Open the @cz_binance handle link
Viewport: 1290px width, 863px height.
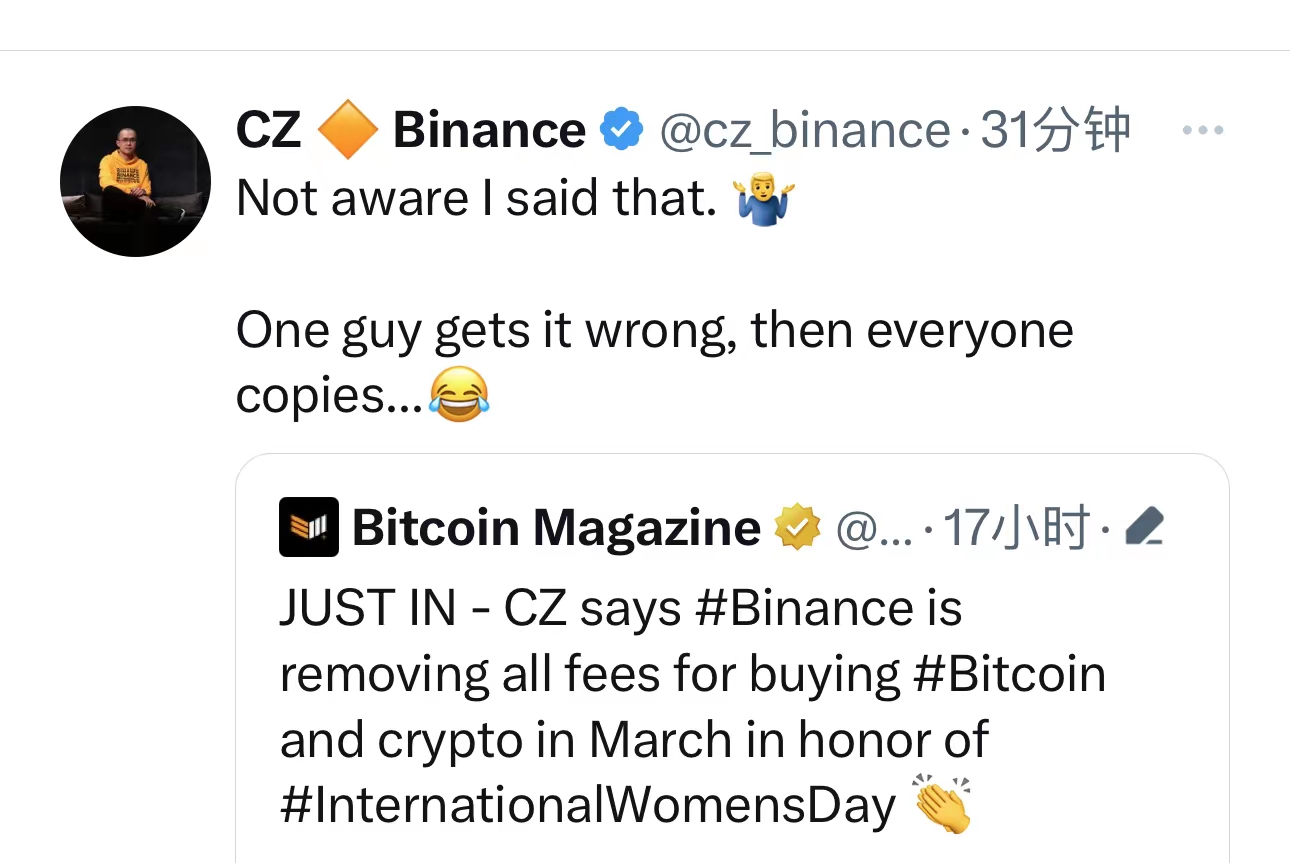tap(804, 131)
